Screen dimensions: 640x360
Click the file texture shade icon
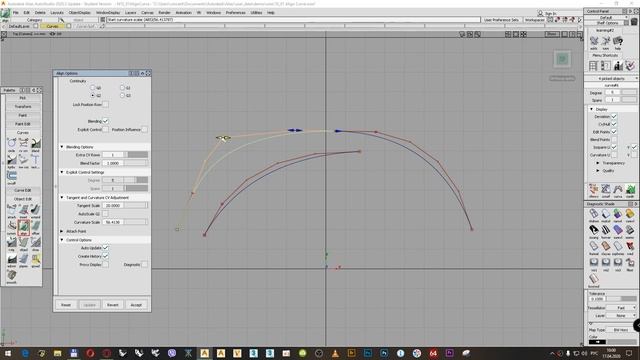[630, 262]
